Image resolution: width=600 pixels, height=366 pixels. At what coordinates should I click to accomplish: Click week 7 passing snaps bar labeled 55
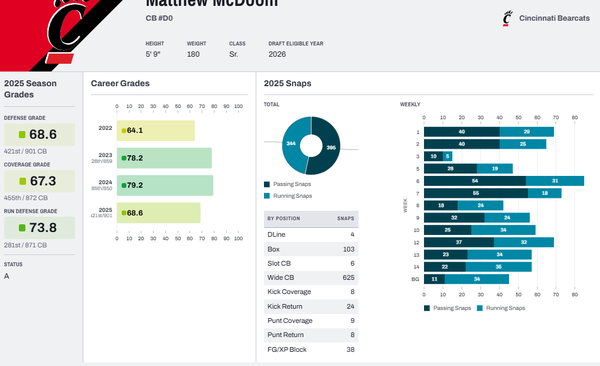pyautogui.click(x=476, y=193)
